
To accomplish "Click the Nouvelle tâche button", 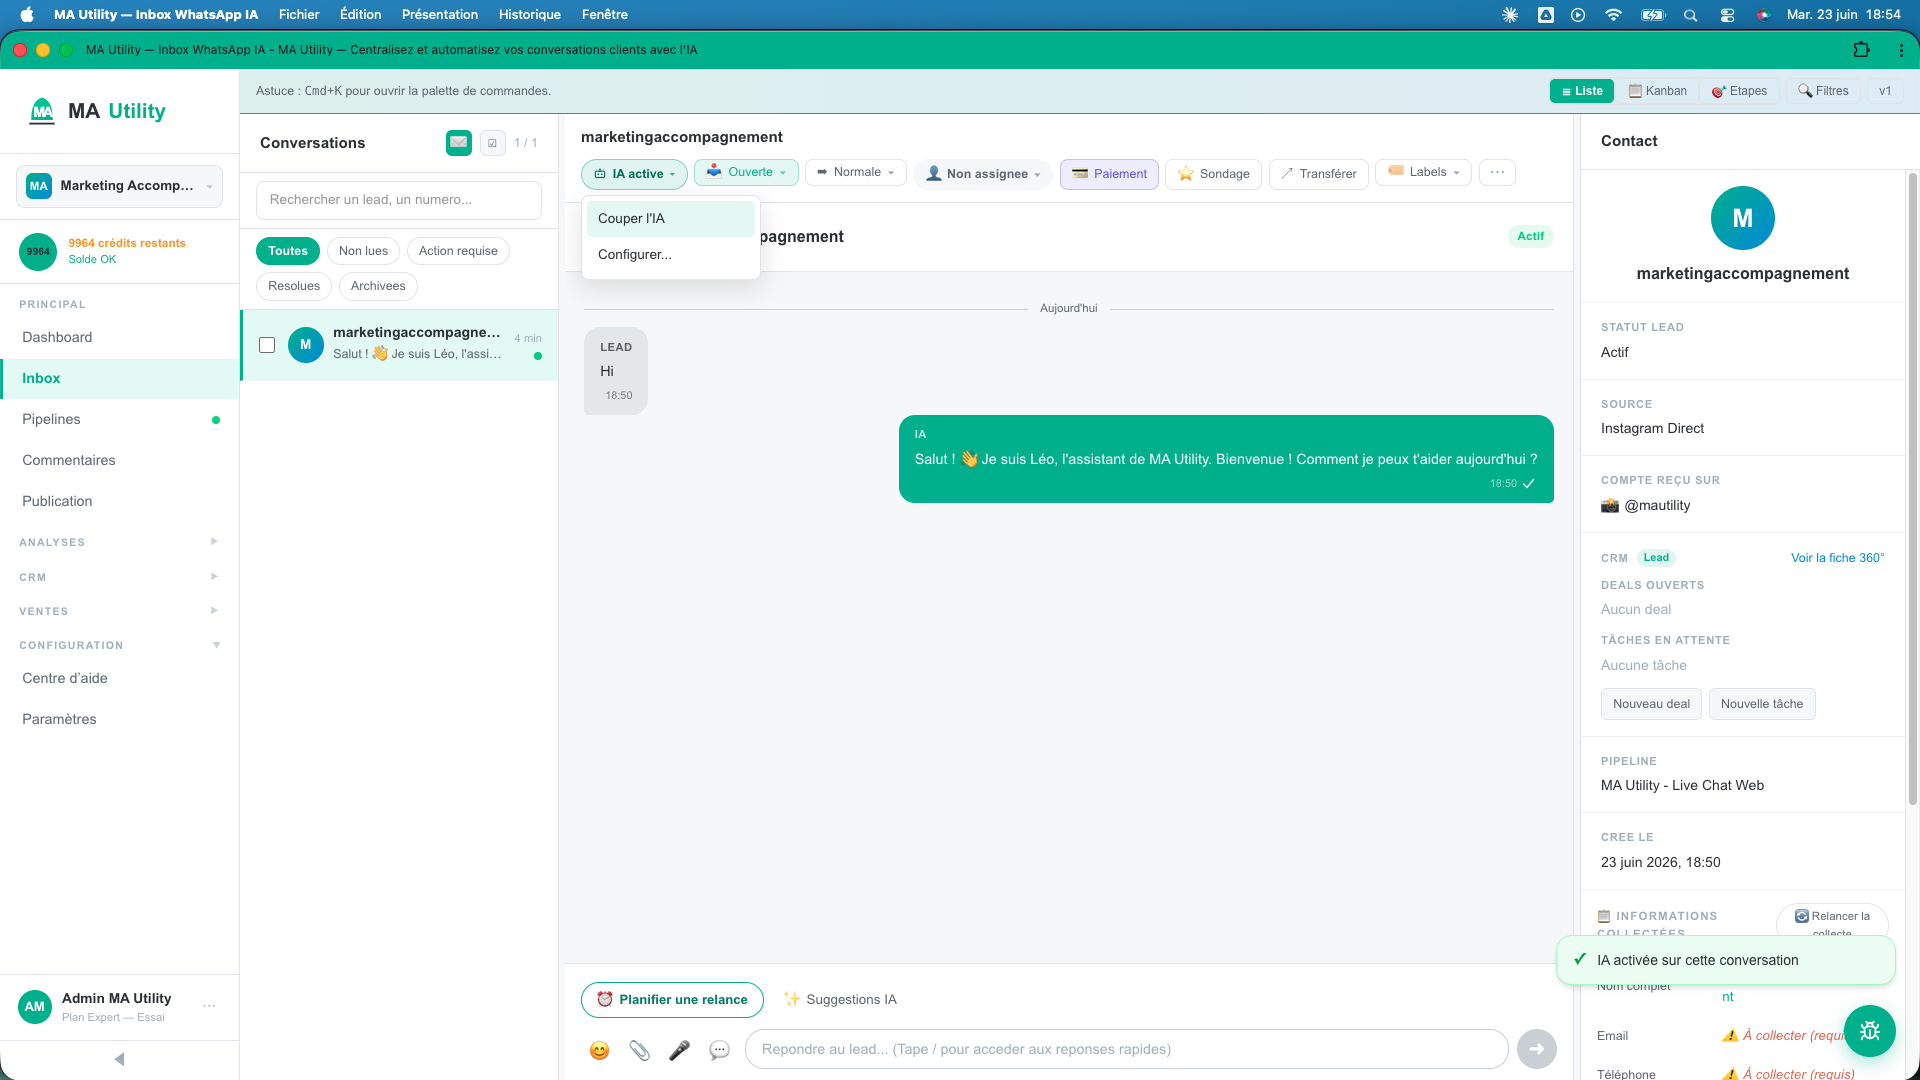I will 1762,704.
